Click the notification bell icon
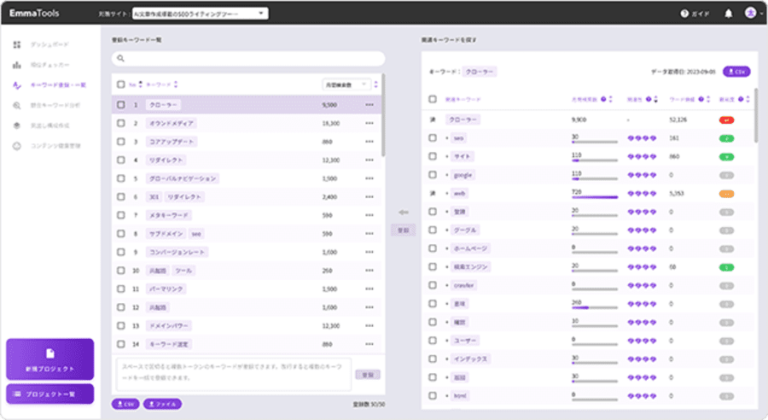 coord(728,14)
